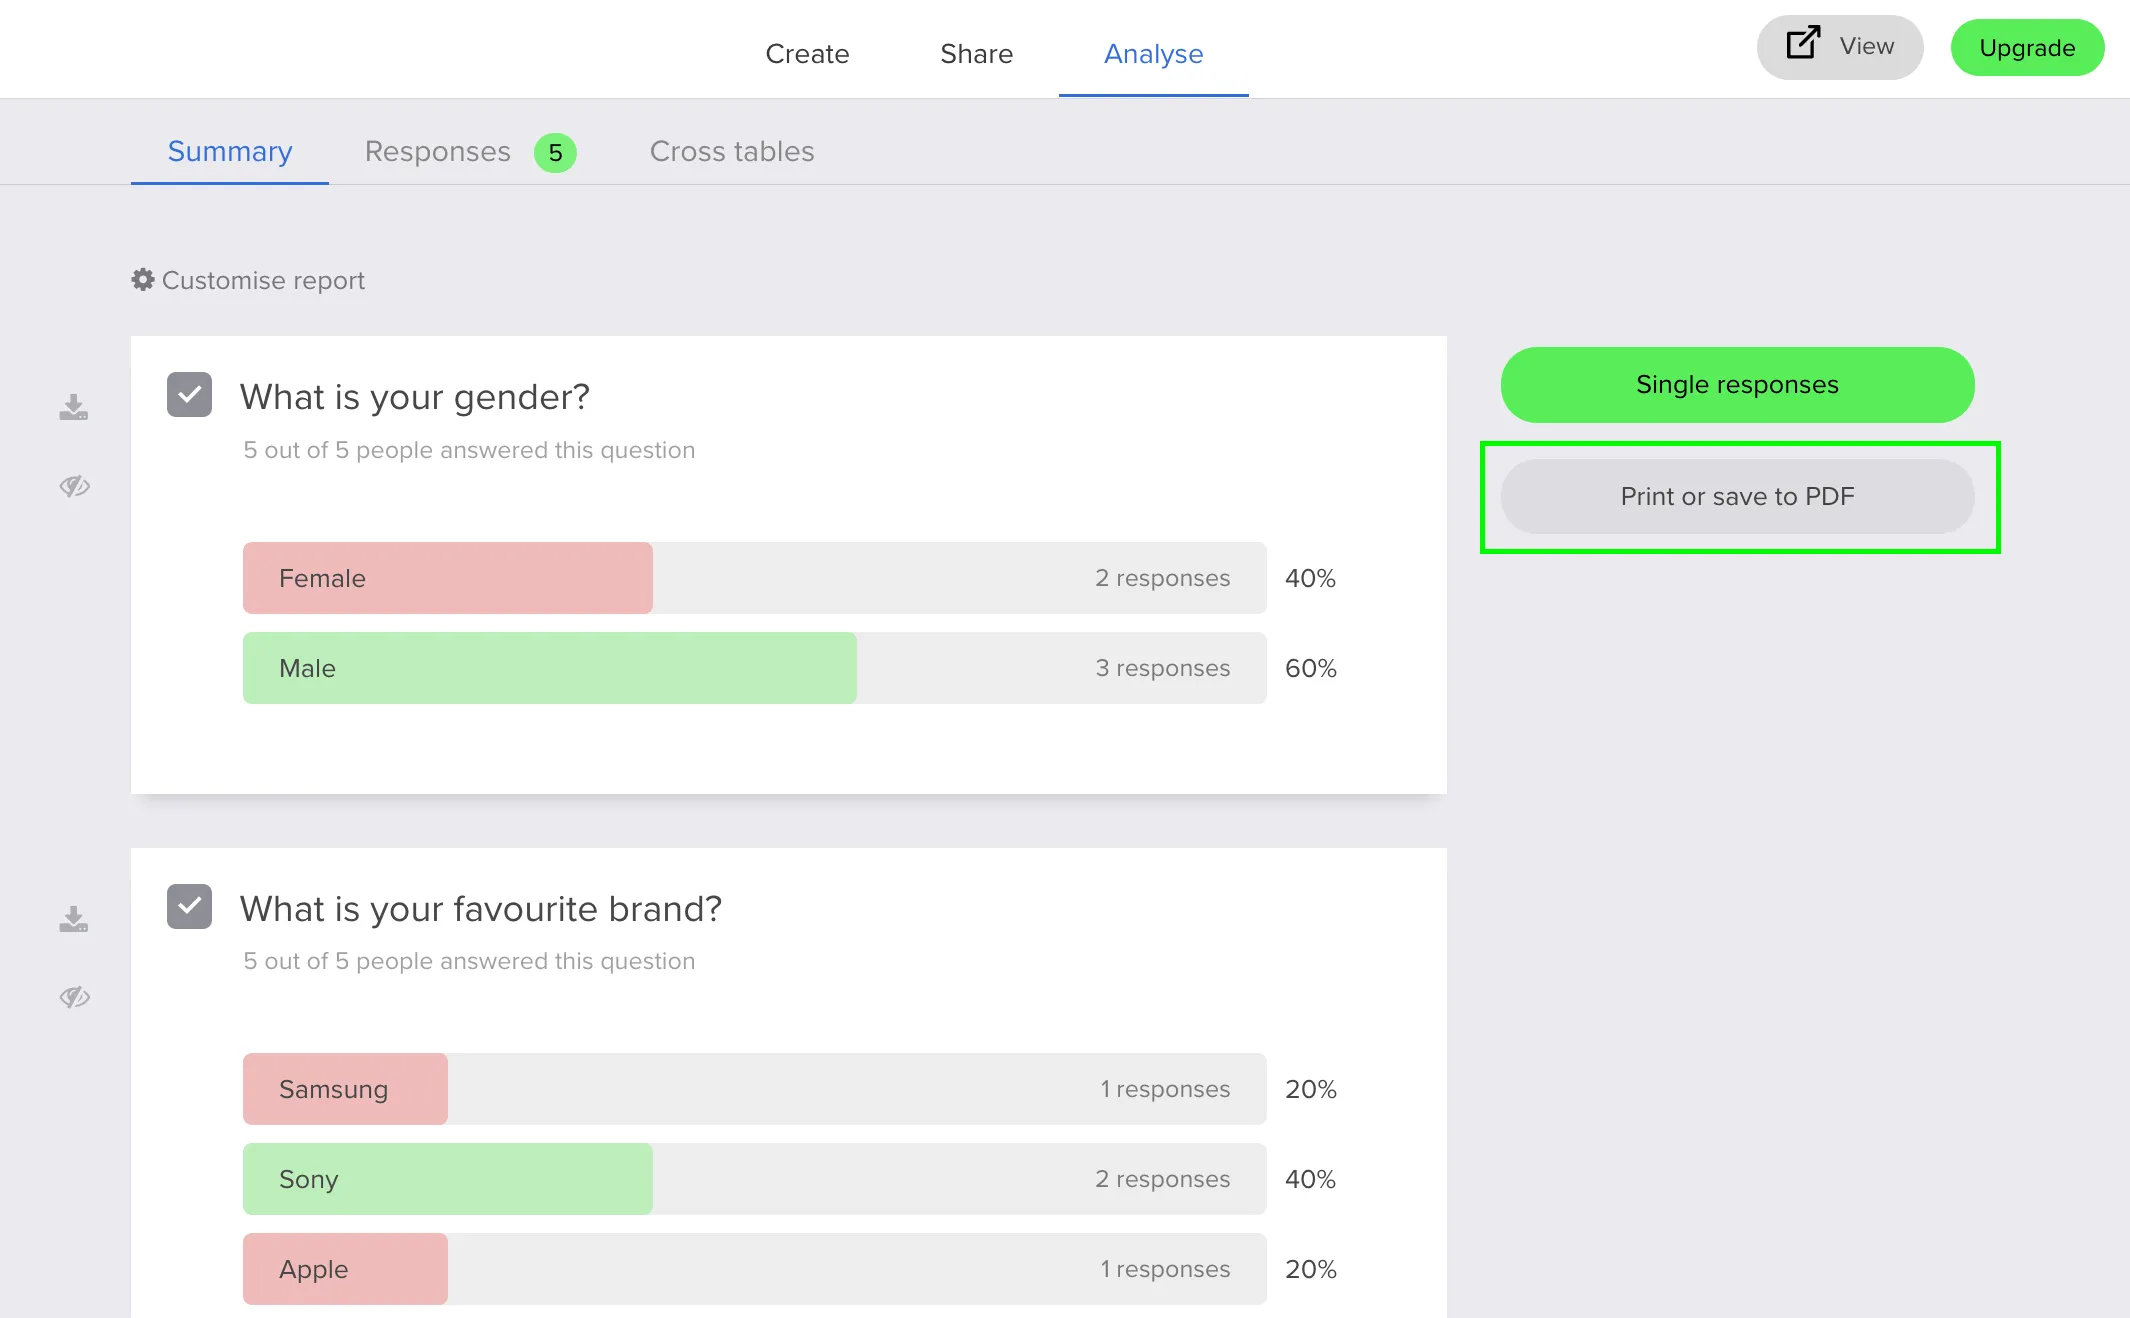The image size is (2130, 1318).
Task: Click the pink Female result bar
Action: (x=447, y=578)
